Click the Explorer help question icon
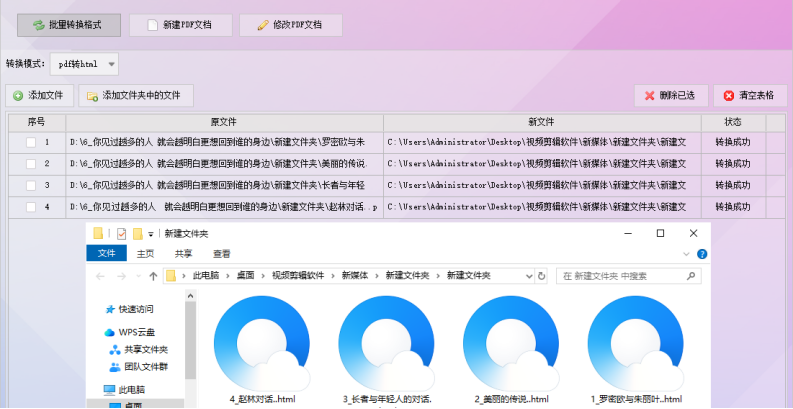Image resolution: width=793 pixels, height=409 pixels. pos(702,254)
